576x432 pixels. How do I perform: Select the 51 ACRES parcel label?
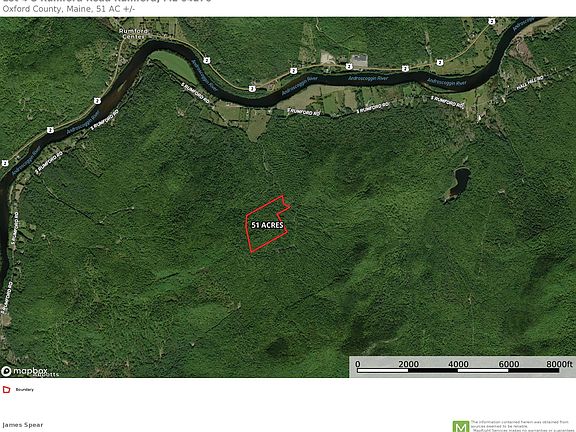tap(267, 225)
